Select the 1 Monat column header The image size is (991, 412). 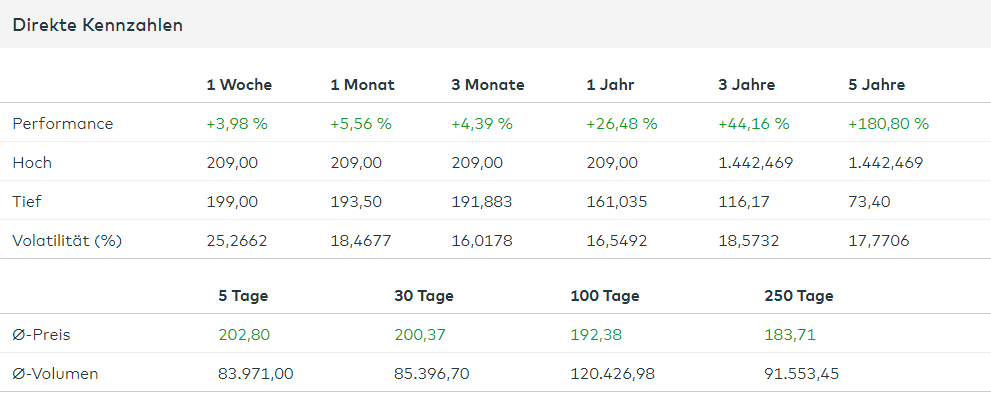tap(362, 85)
